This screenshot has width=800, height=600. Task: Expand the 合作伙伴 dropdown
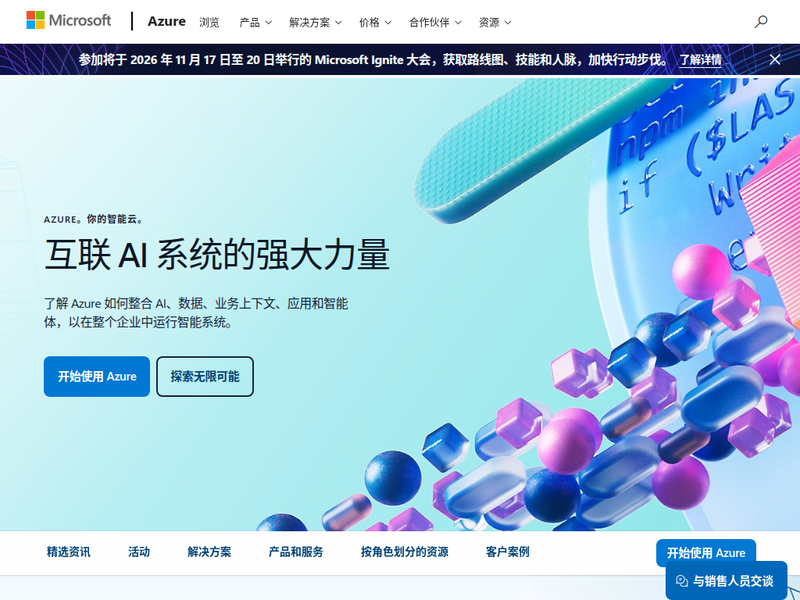pyautogui.click(x=435, y=22)
